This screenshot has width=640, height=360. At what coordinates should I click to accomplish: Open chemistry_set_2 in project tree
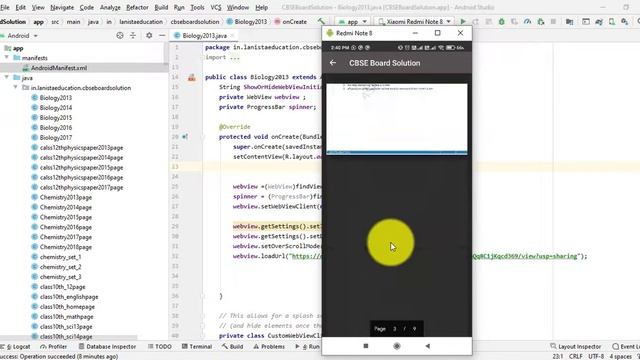(x=60, y=267)
